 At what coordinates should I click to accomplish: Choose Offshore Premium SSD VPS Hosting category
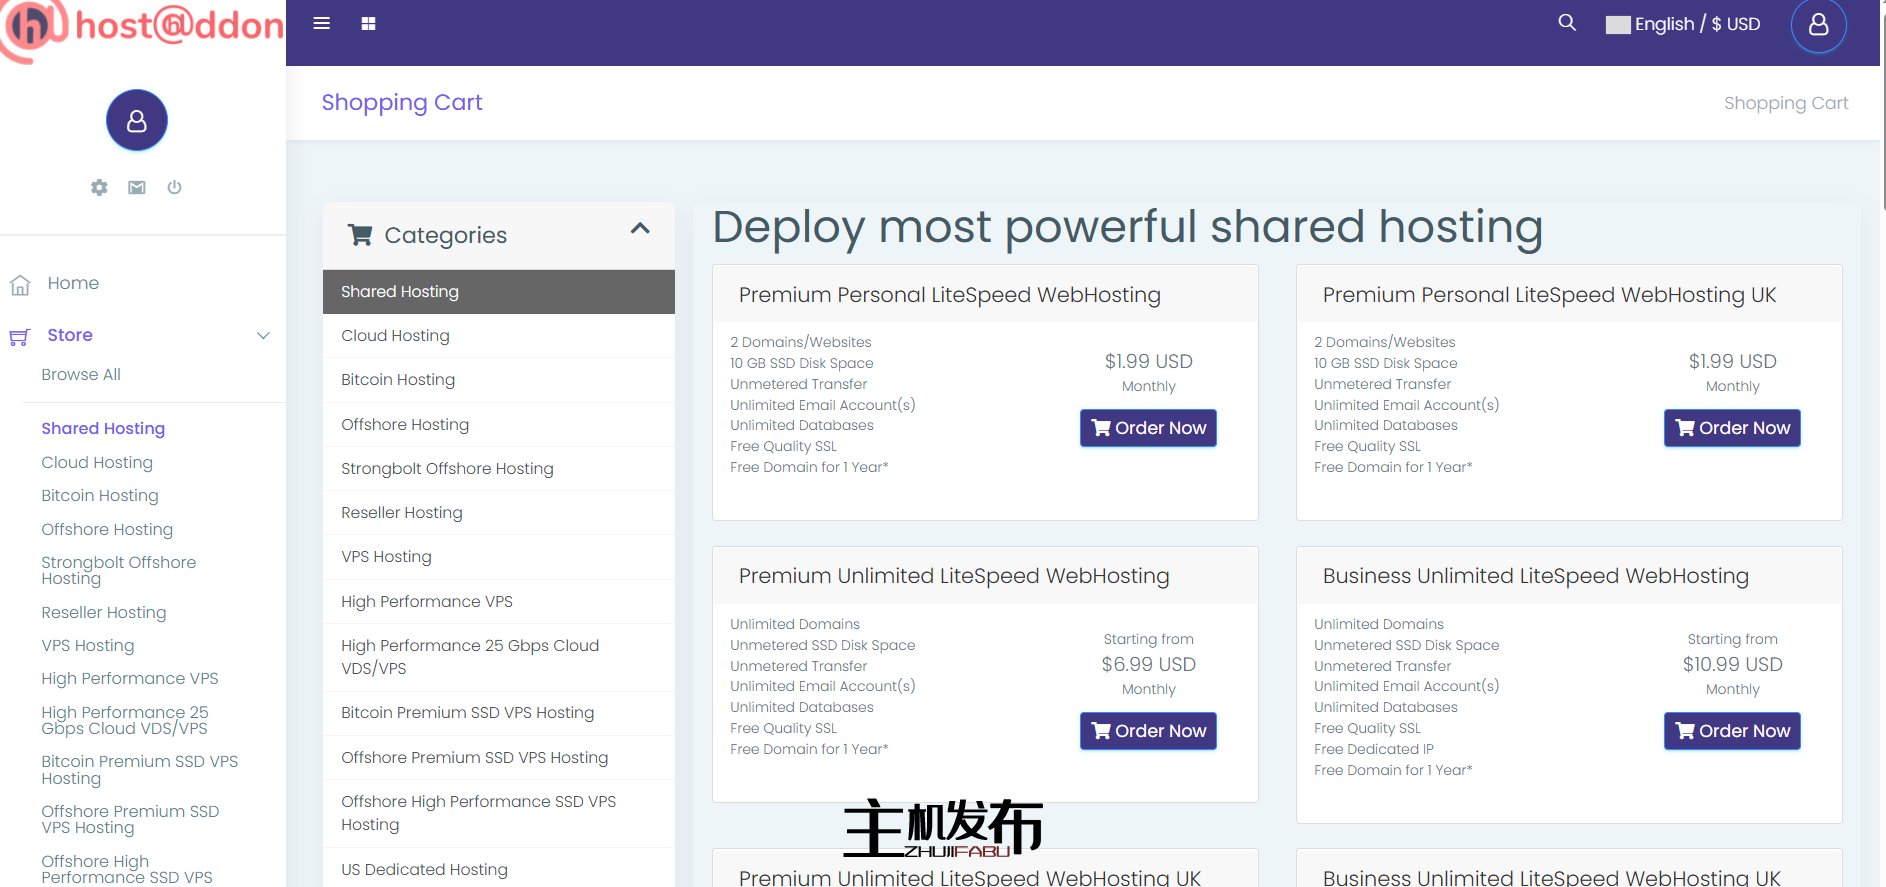pyautogui.click(x=499, y=757)
